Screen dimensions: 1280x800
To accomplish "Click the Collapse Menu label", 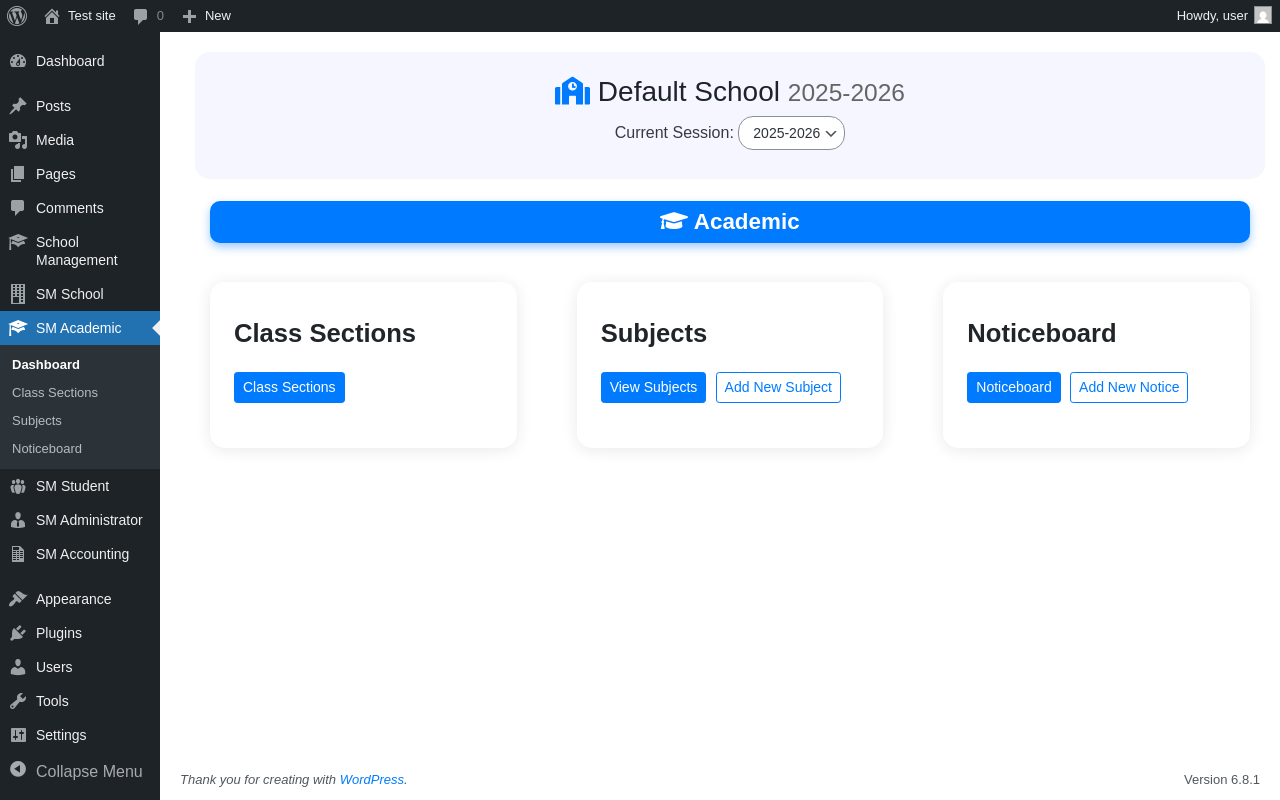I will click(89, 771).
